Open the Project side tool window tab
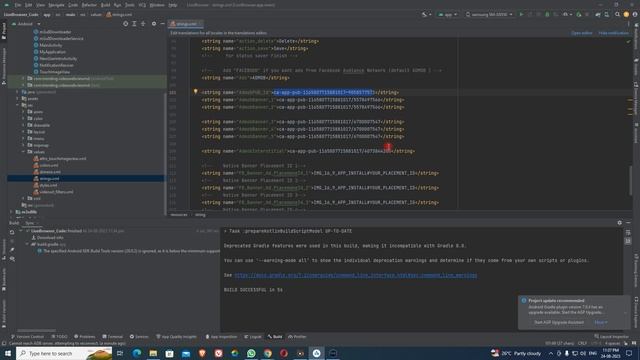The height and width of the screenshot is (360, 640). (4, 31)
